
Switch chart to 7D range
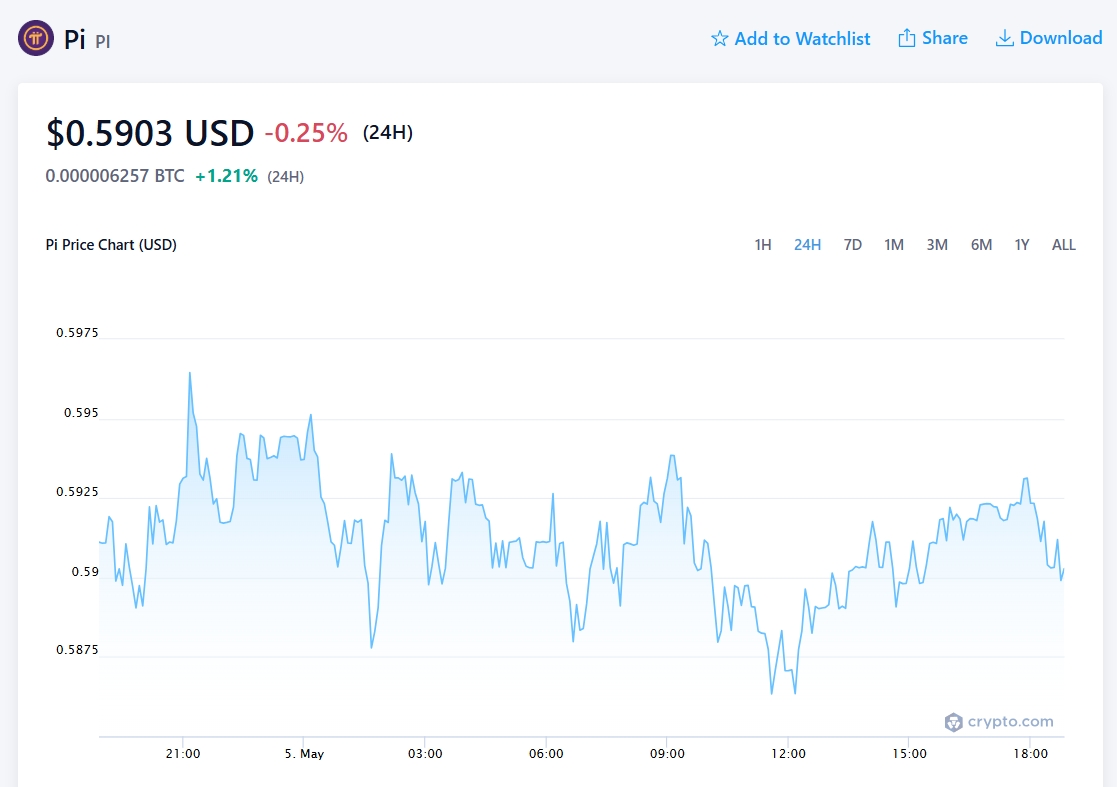pyautogui.click(x=852, y=245)
